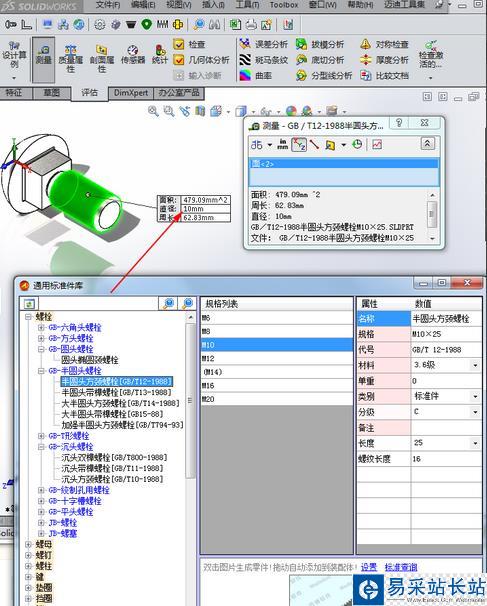
Task: Toggle the 检查 checkbox
Action: pos(179,44)
